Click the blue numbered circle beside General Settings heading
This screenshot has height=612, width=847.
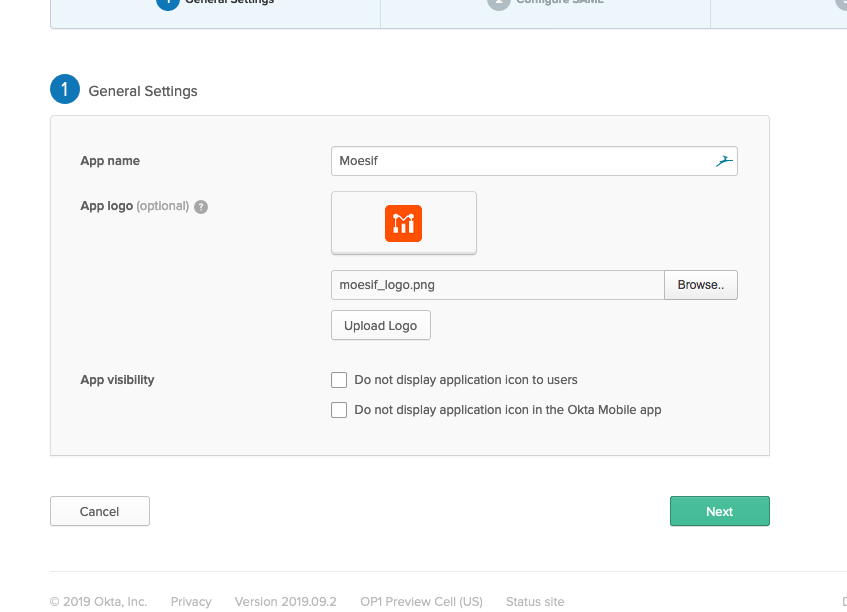coord(64,89)
